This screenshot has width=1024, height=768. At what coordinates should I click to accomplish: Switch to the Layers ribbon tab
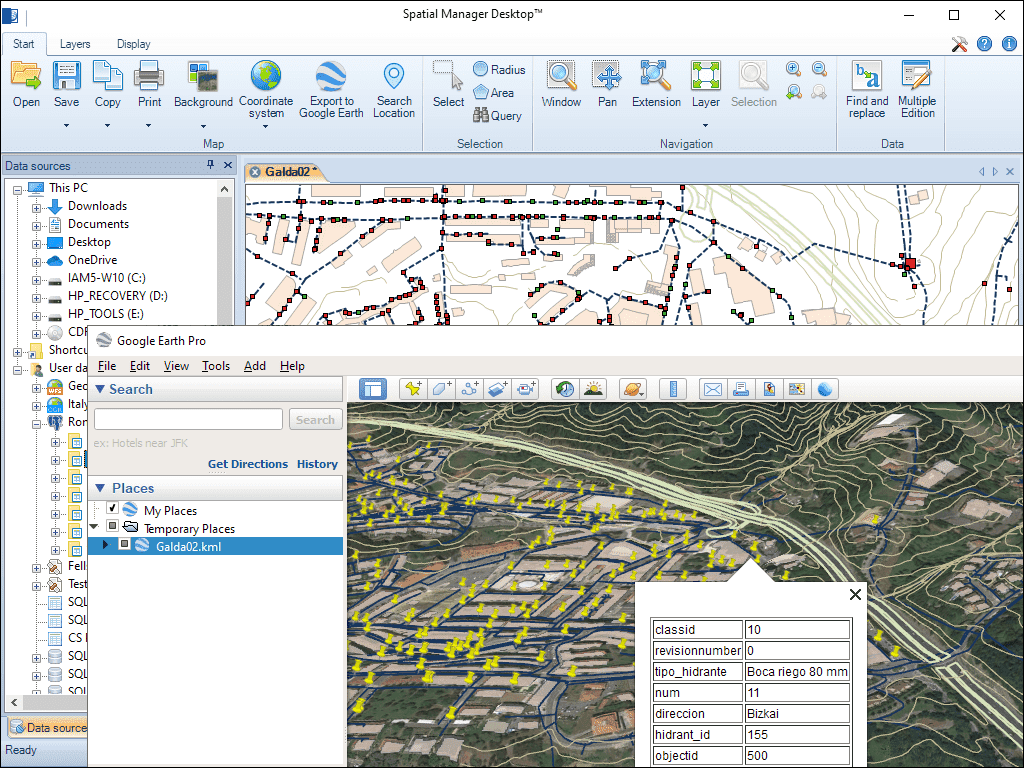click(x=75, y=44)
